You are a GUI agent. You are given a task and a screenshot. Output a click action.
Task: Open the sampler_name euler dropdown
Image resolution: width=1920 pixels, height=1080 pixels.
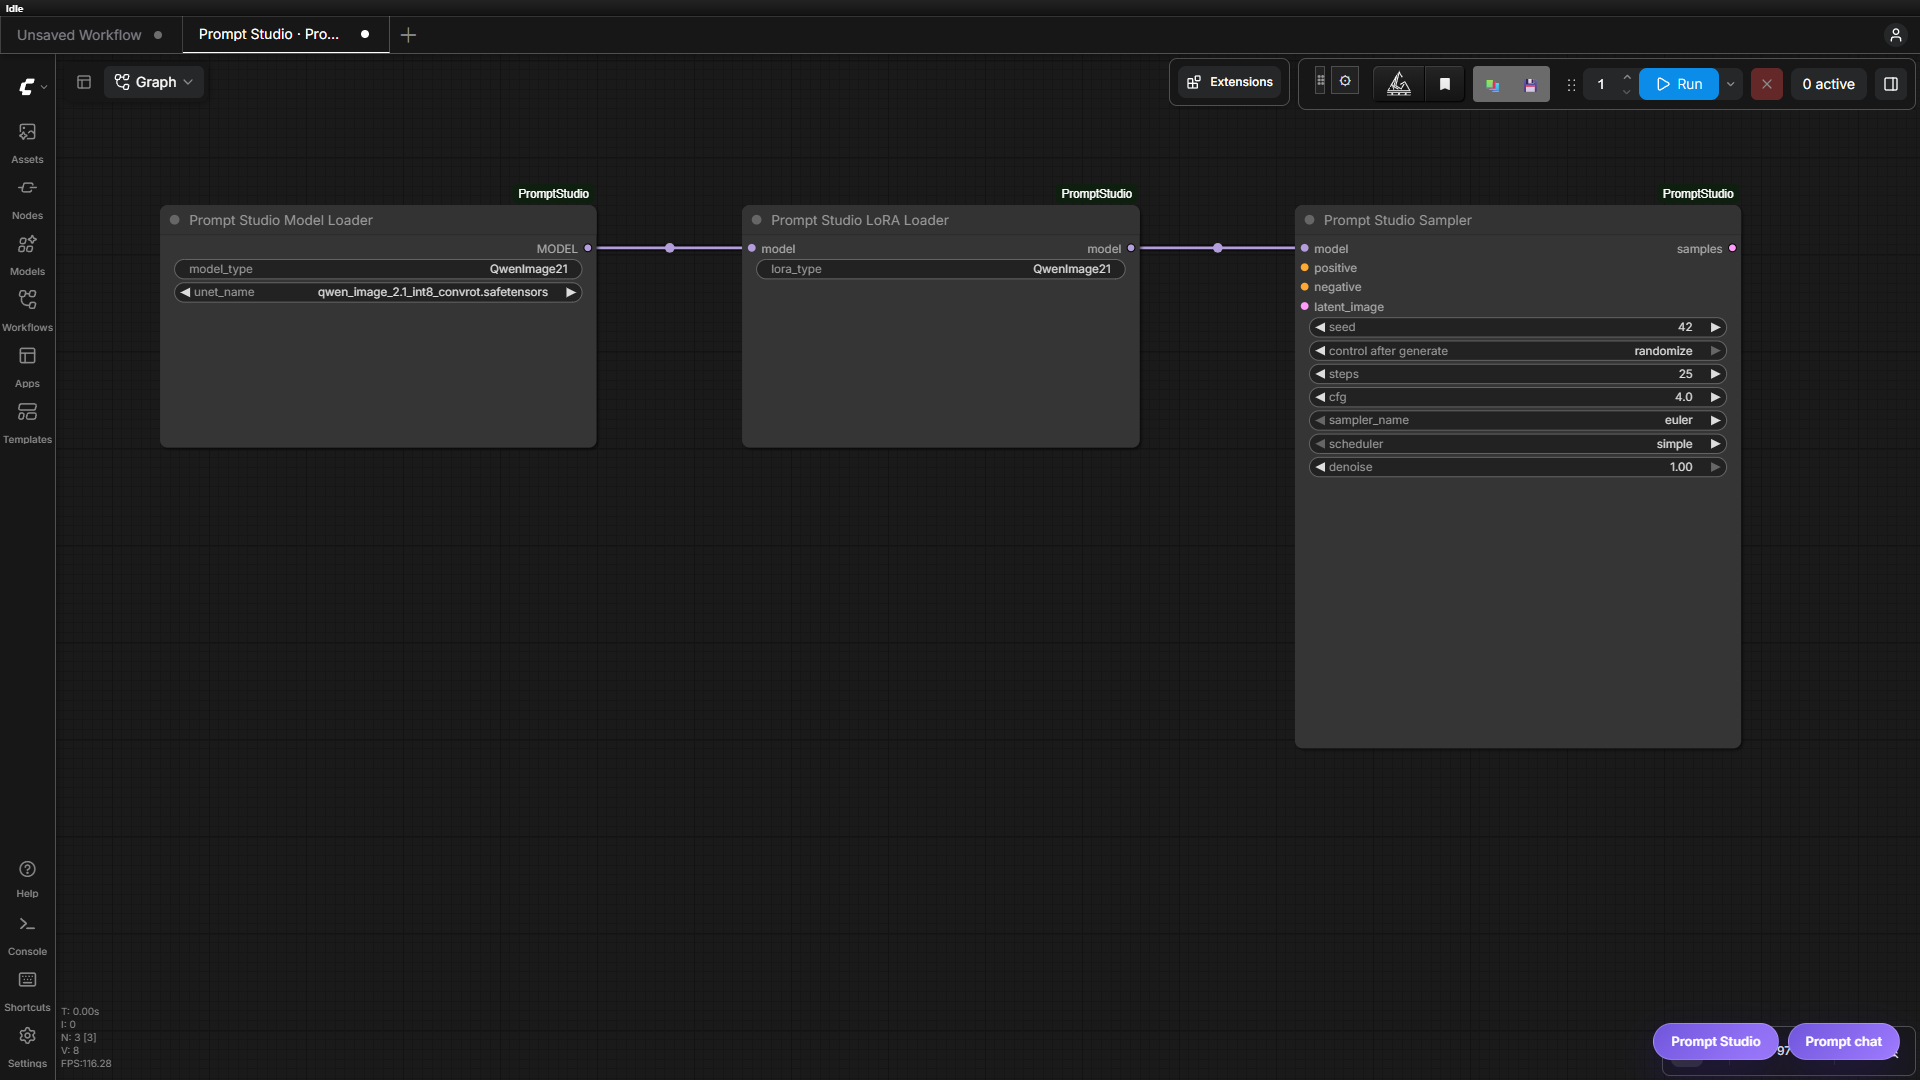pyautogui.click(x=1518, y=420)
